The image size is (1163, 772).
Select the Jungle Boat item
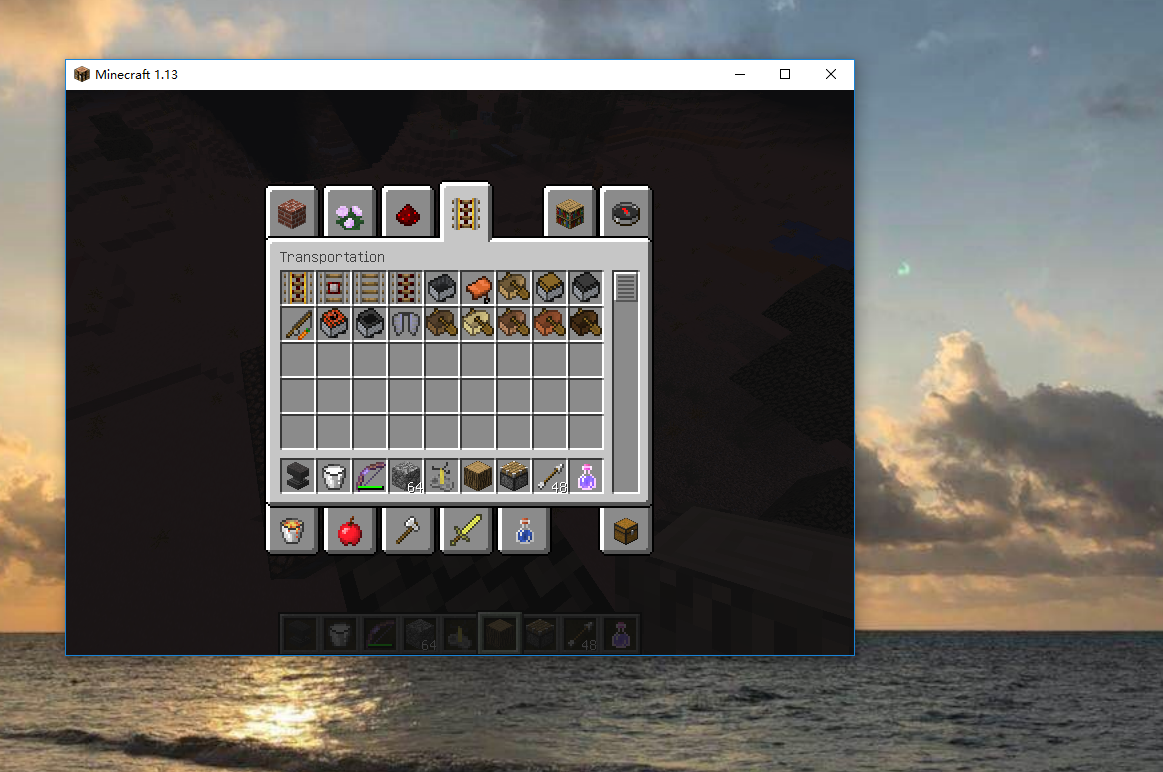coord(514,324)
